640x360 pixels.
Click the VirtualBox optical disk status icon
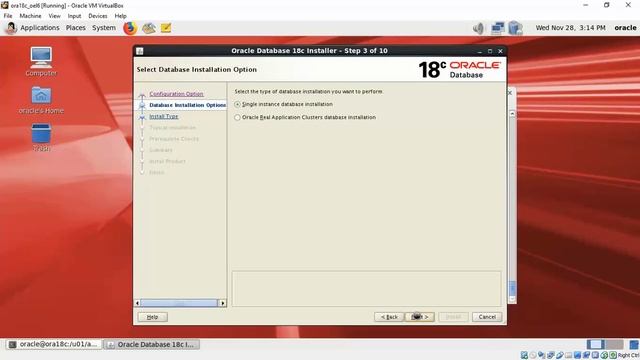[x=533, y=355]
